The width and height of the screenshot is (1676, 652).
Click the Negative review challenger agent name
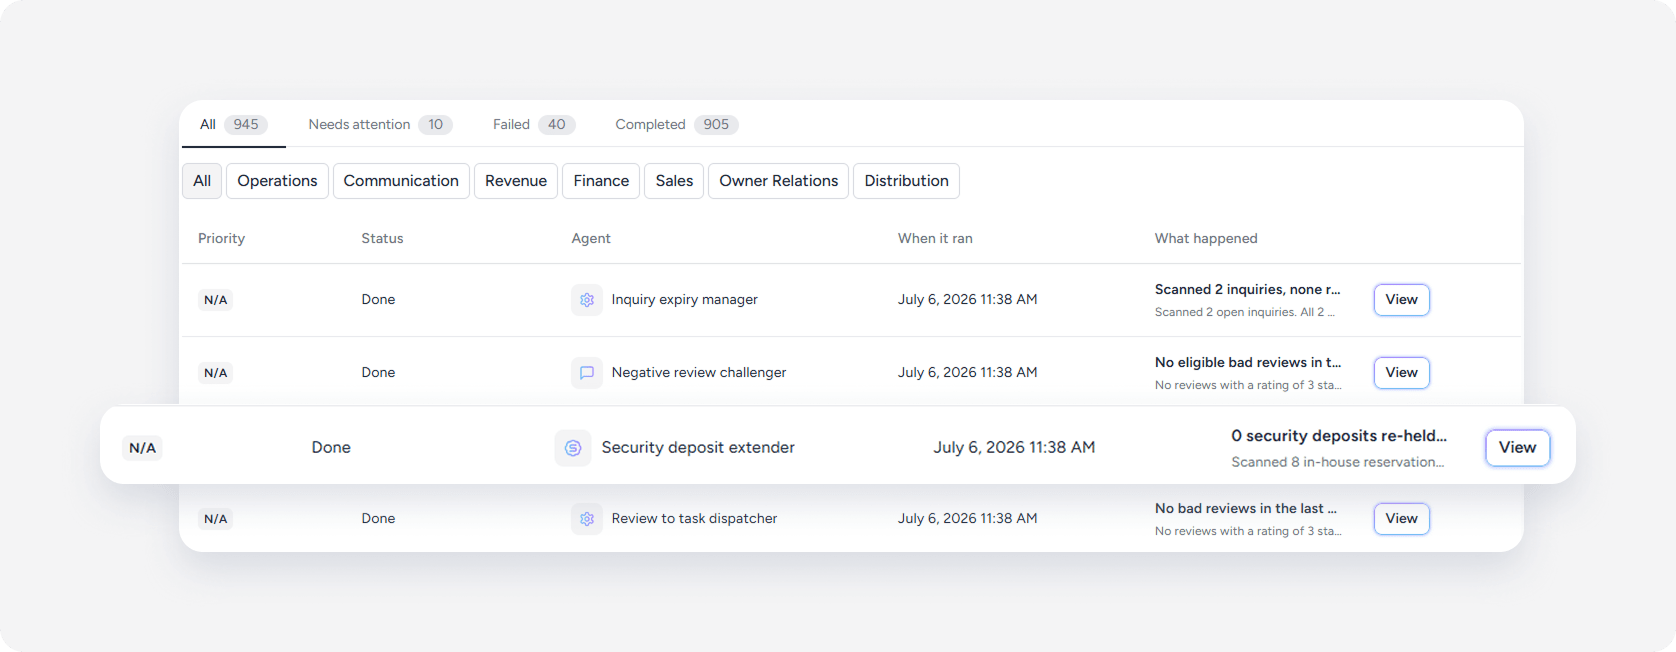click(x=699, y=373)
